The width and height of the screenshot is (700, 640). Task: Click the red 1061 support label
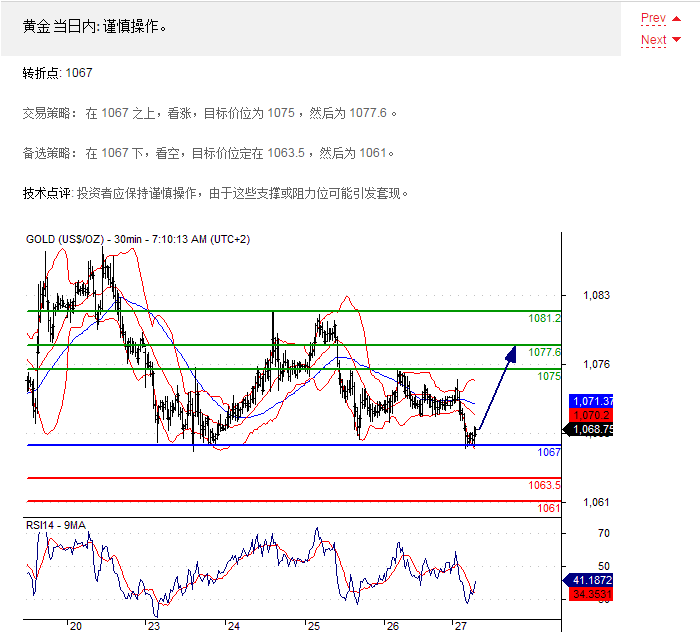549,508
